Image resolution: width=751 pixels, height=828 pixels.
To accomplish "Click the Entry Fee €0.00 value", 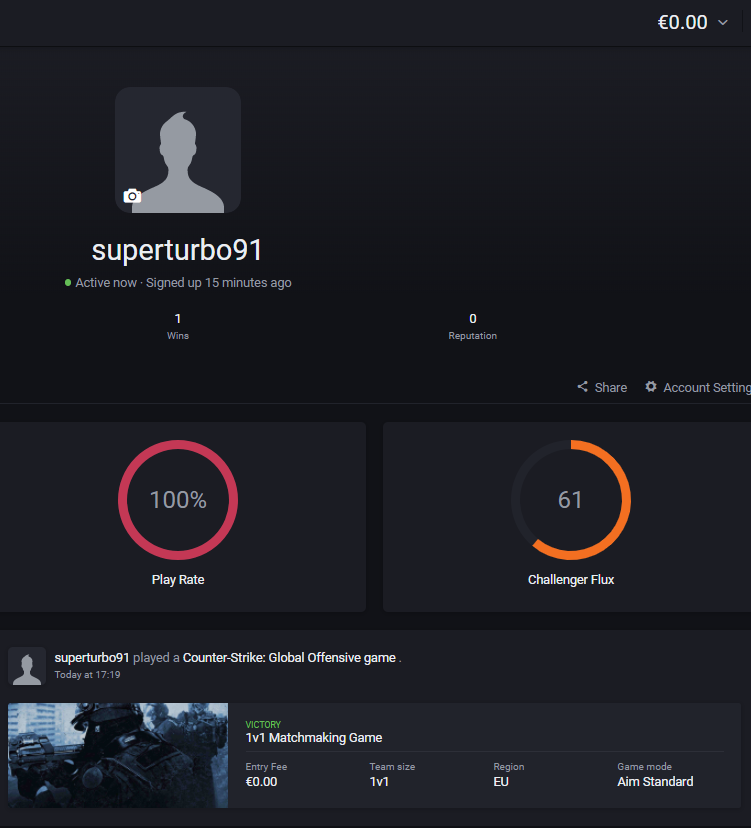I will (261, 782).
